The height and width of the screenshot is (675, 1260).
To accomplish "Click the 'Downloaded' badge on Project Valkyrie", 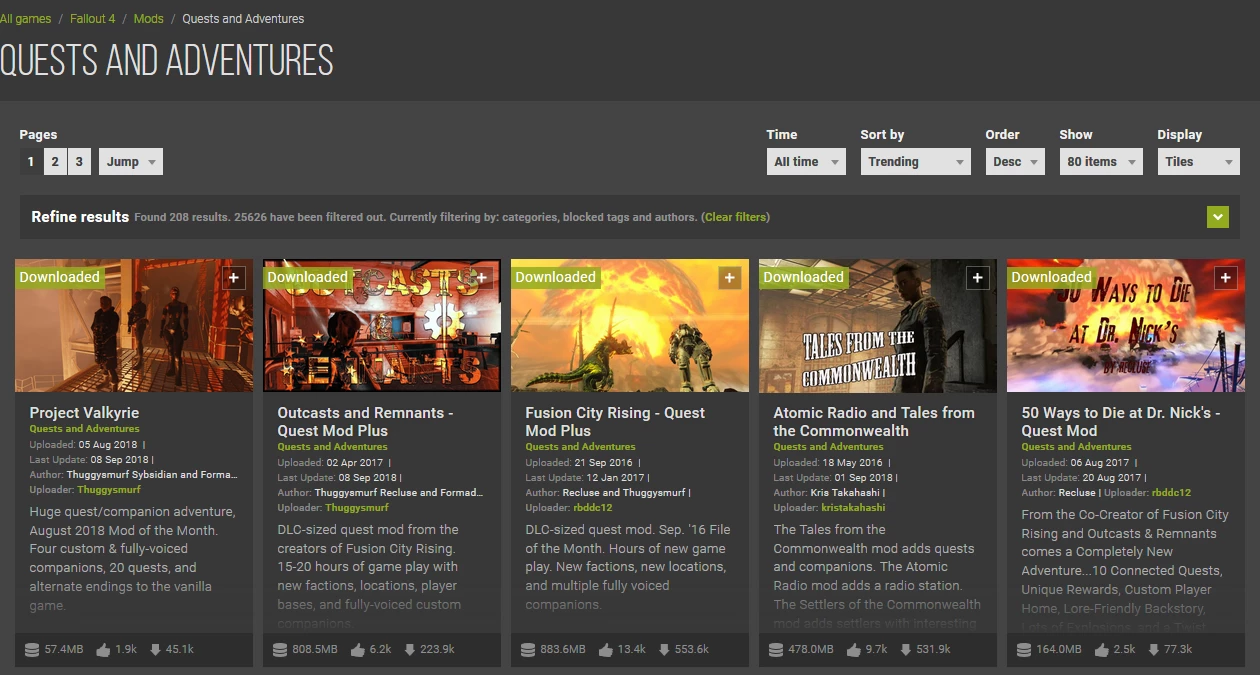I will tap(60, 277).
